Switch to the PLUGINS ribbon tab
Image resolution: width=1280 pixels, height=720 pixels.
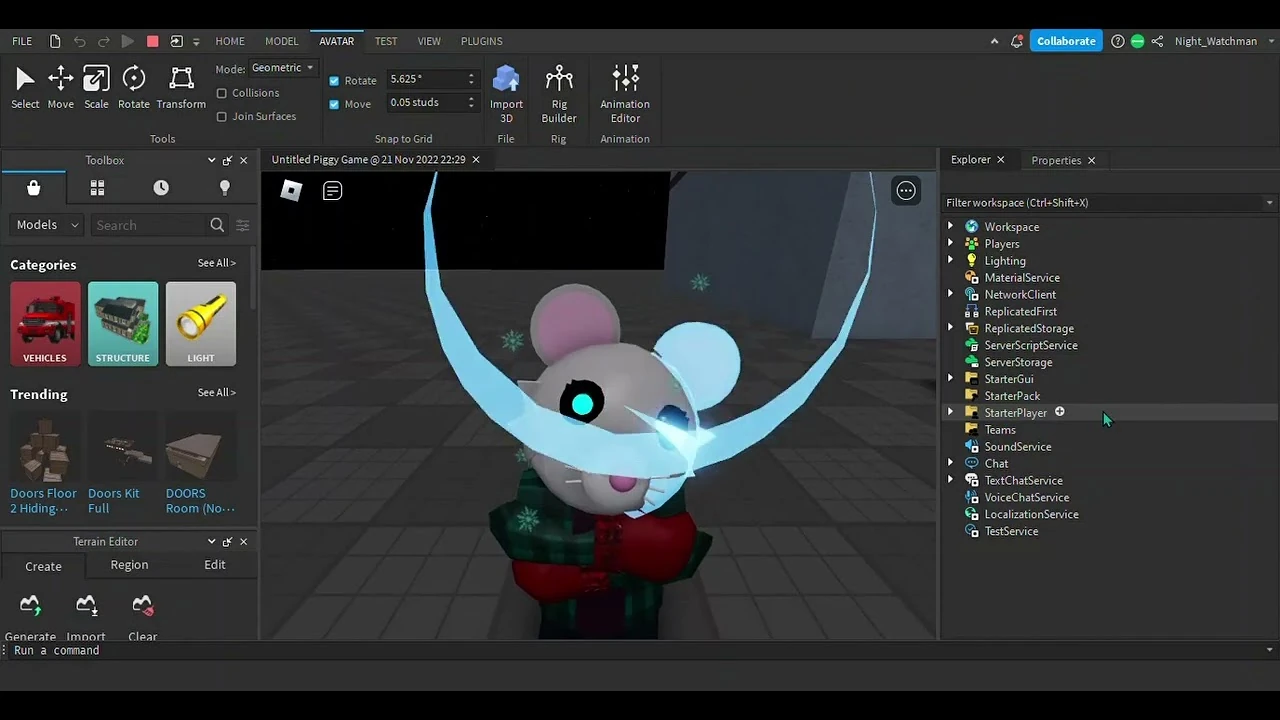click(x=481, y=41)
